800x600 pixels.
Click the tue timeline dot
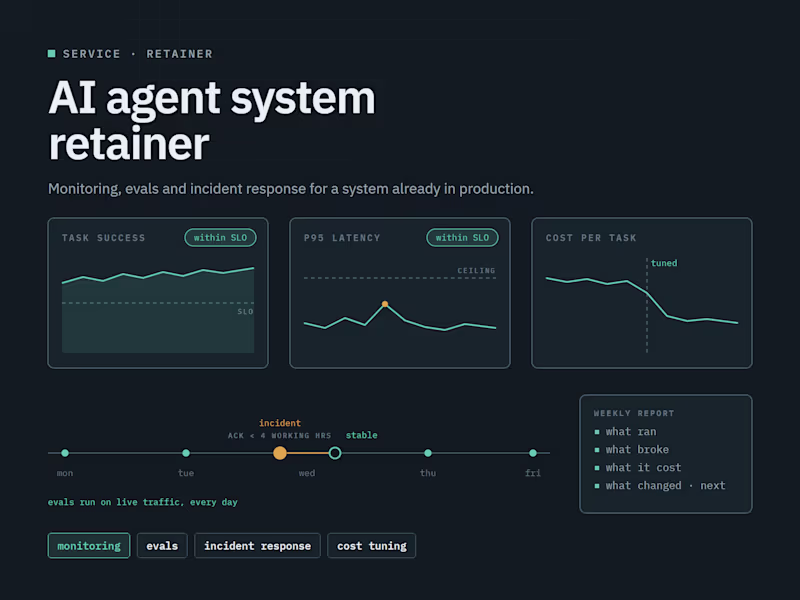point(186,453)
